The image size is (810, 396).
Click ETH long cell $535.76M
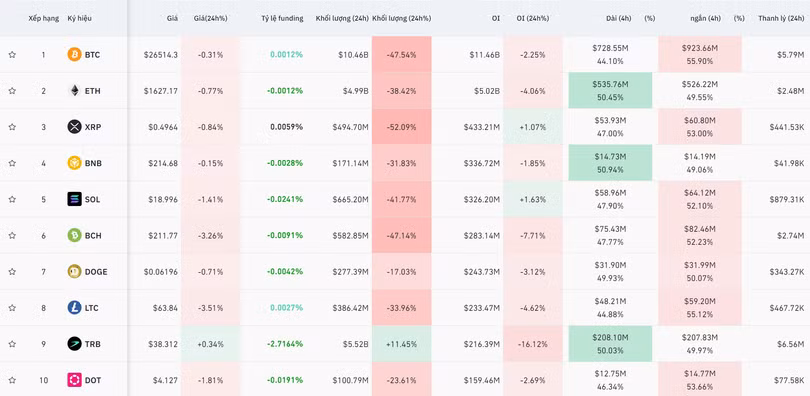(x=610, y=90)
